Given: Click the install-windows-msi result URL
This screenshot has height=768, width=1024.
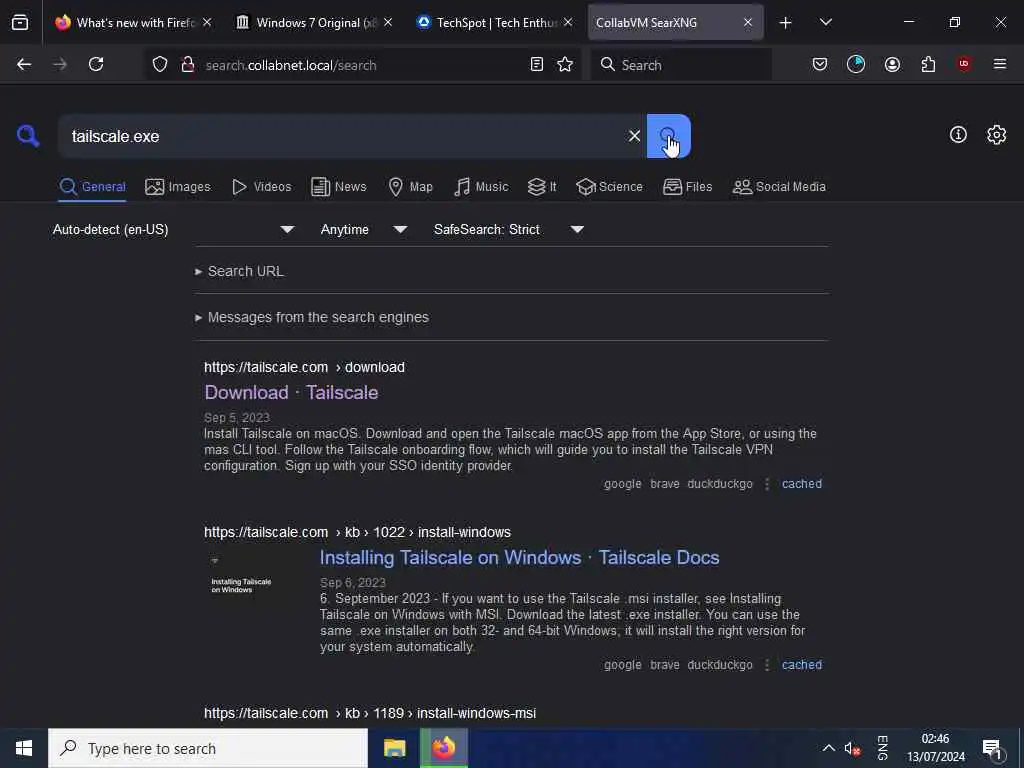Looking at the screenshot, I should (x=370, y=713).
